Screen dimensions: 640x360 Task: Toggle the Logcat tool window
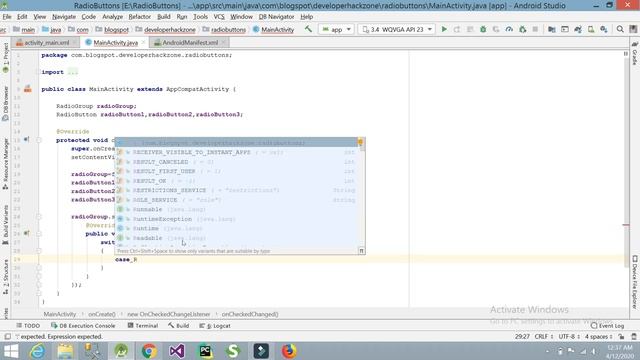click(x=215, y=326)
